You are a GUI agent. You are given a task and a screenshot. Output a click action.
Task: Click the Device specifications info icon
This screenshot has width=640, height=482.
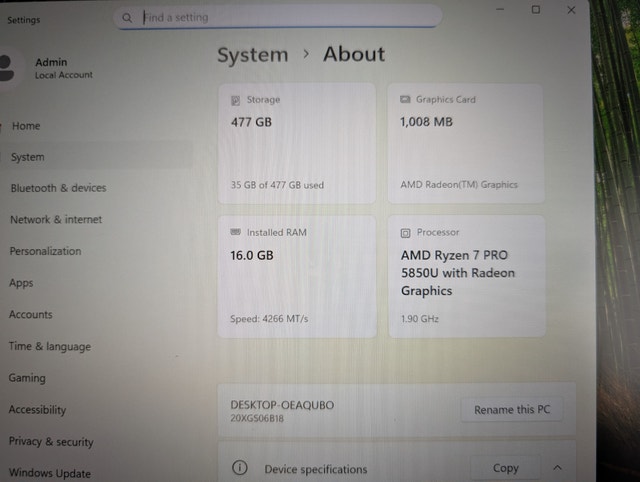[240, 468]
